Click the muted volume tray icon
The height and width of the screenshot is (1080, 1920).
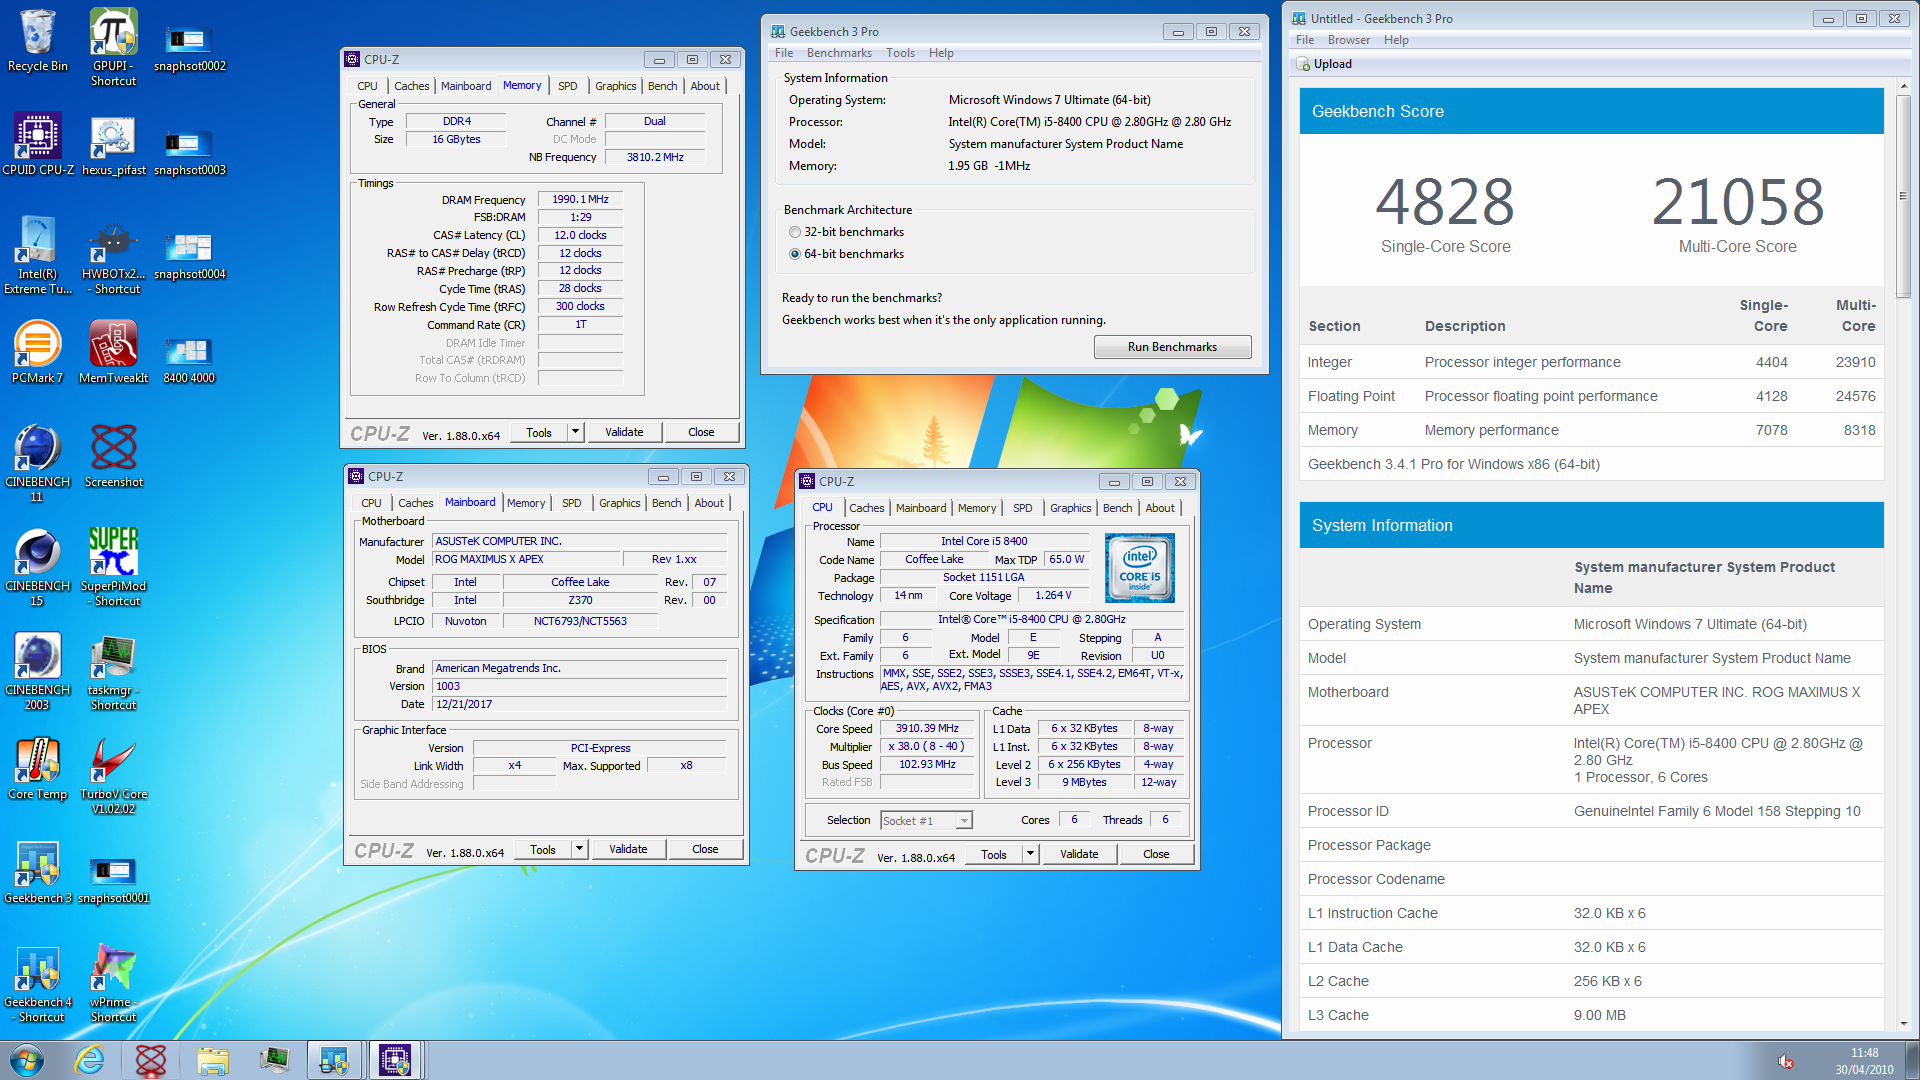1786,1061
